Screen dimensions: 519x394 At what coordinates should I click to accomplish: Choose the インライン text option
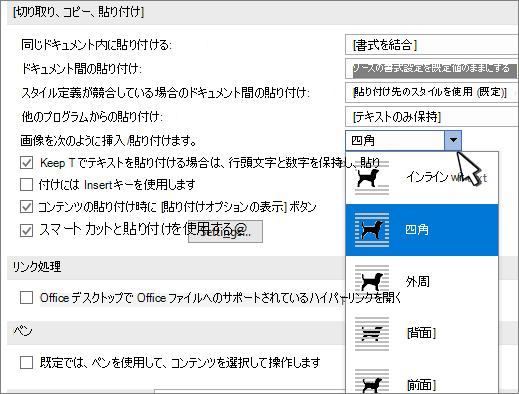pos(447,178)
